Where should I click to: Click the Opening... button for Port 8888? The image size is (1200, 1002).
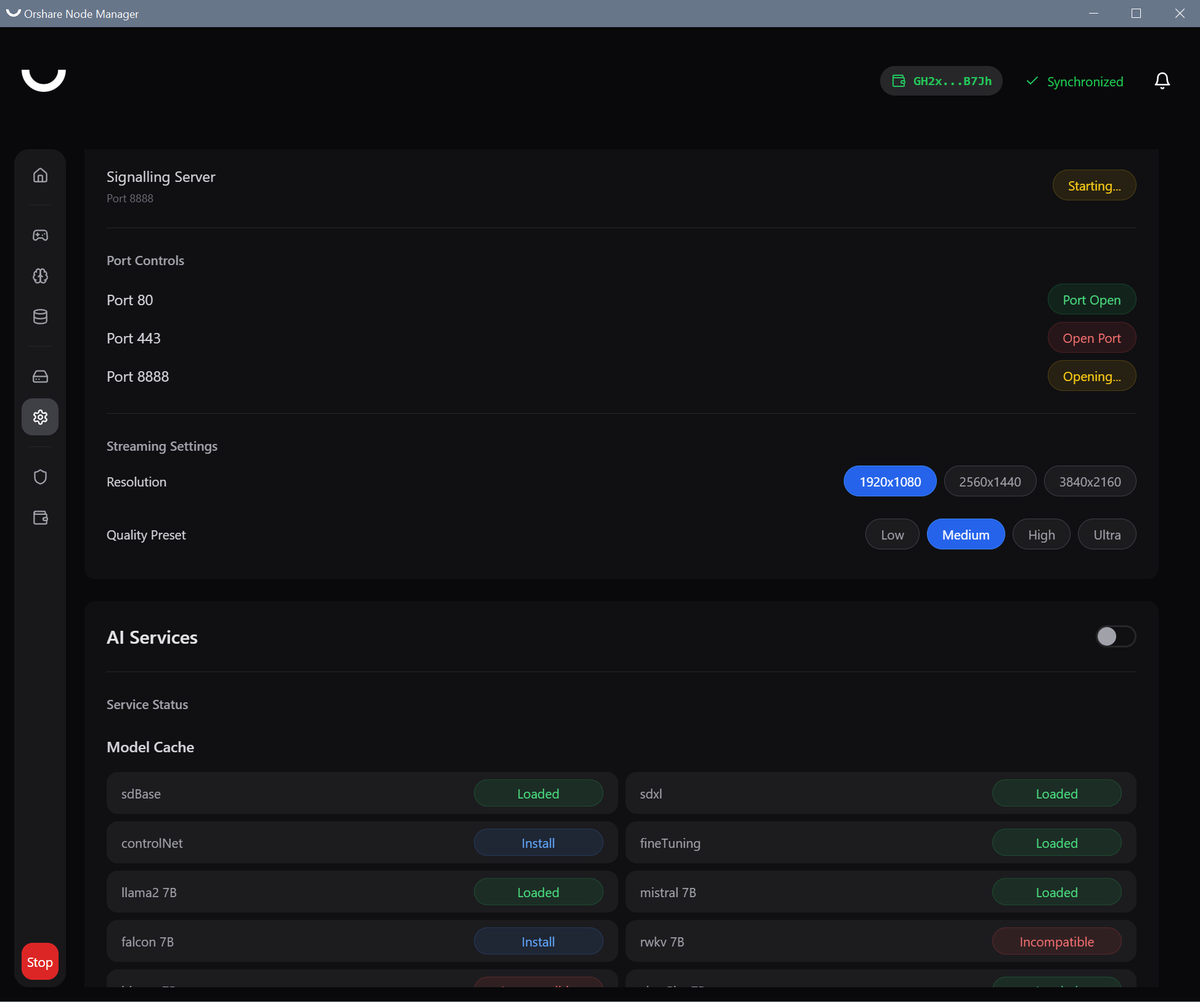[x=1092, y=376]
